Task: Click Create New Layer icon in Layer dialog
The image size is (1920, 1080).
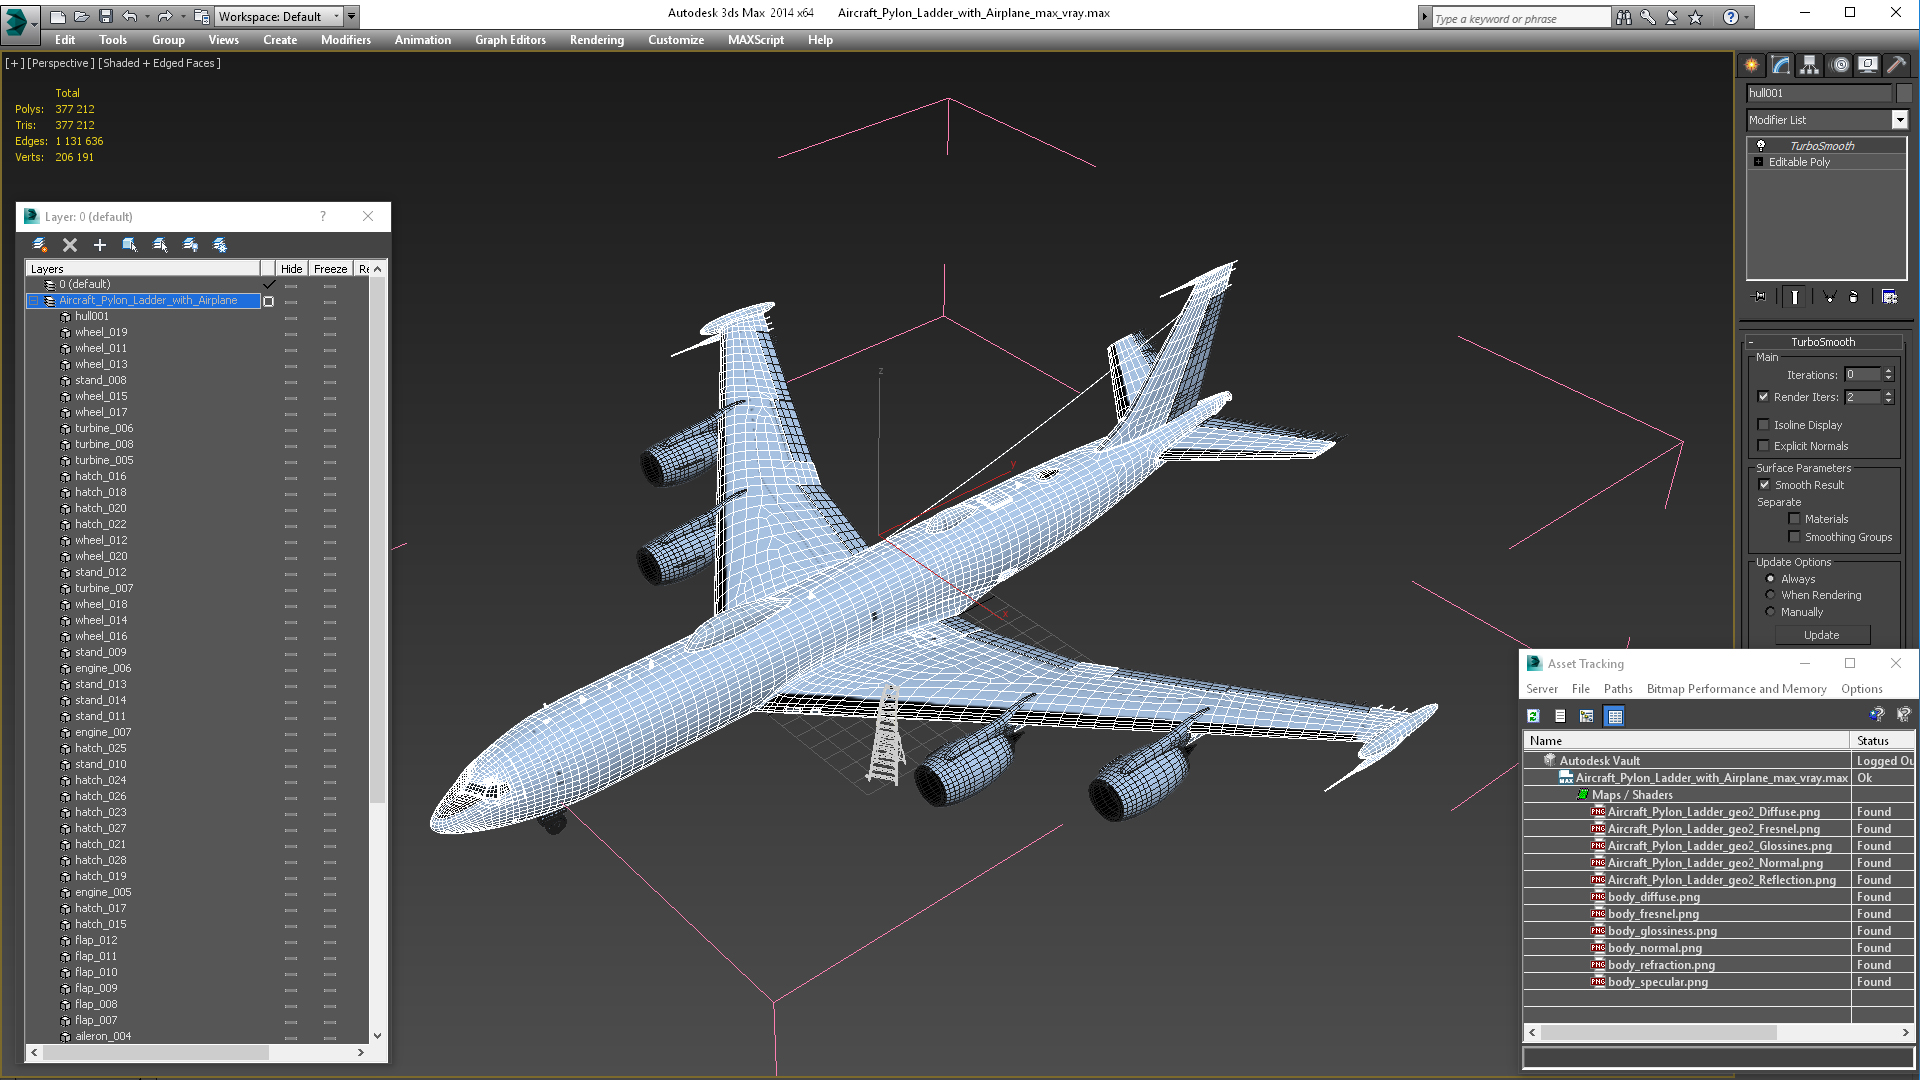Action: click(x=40, y=245)
